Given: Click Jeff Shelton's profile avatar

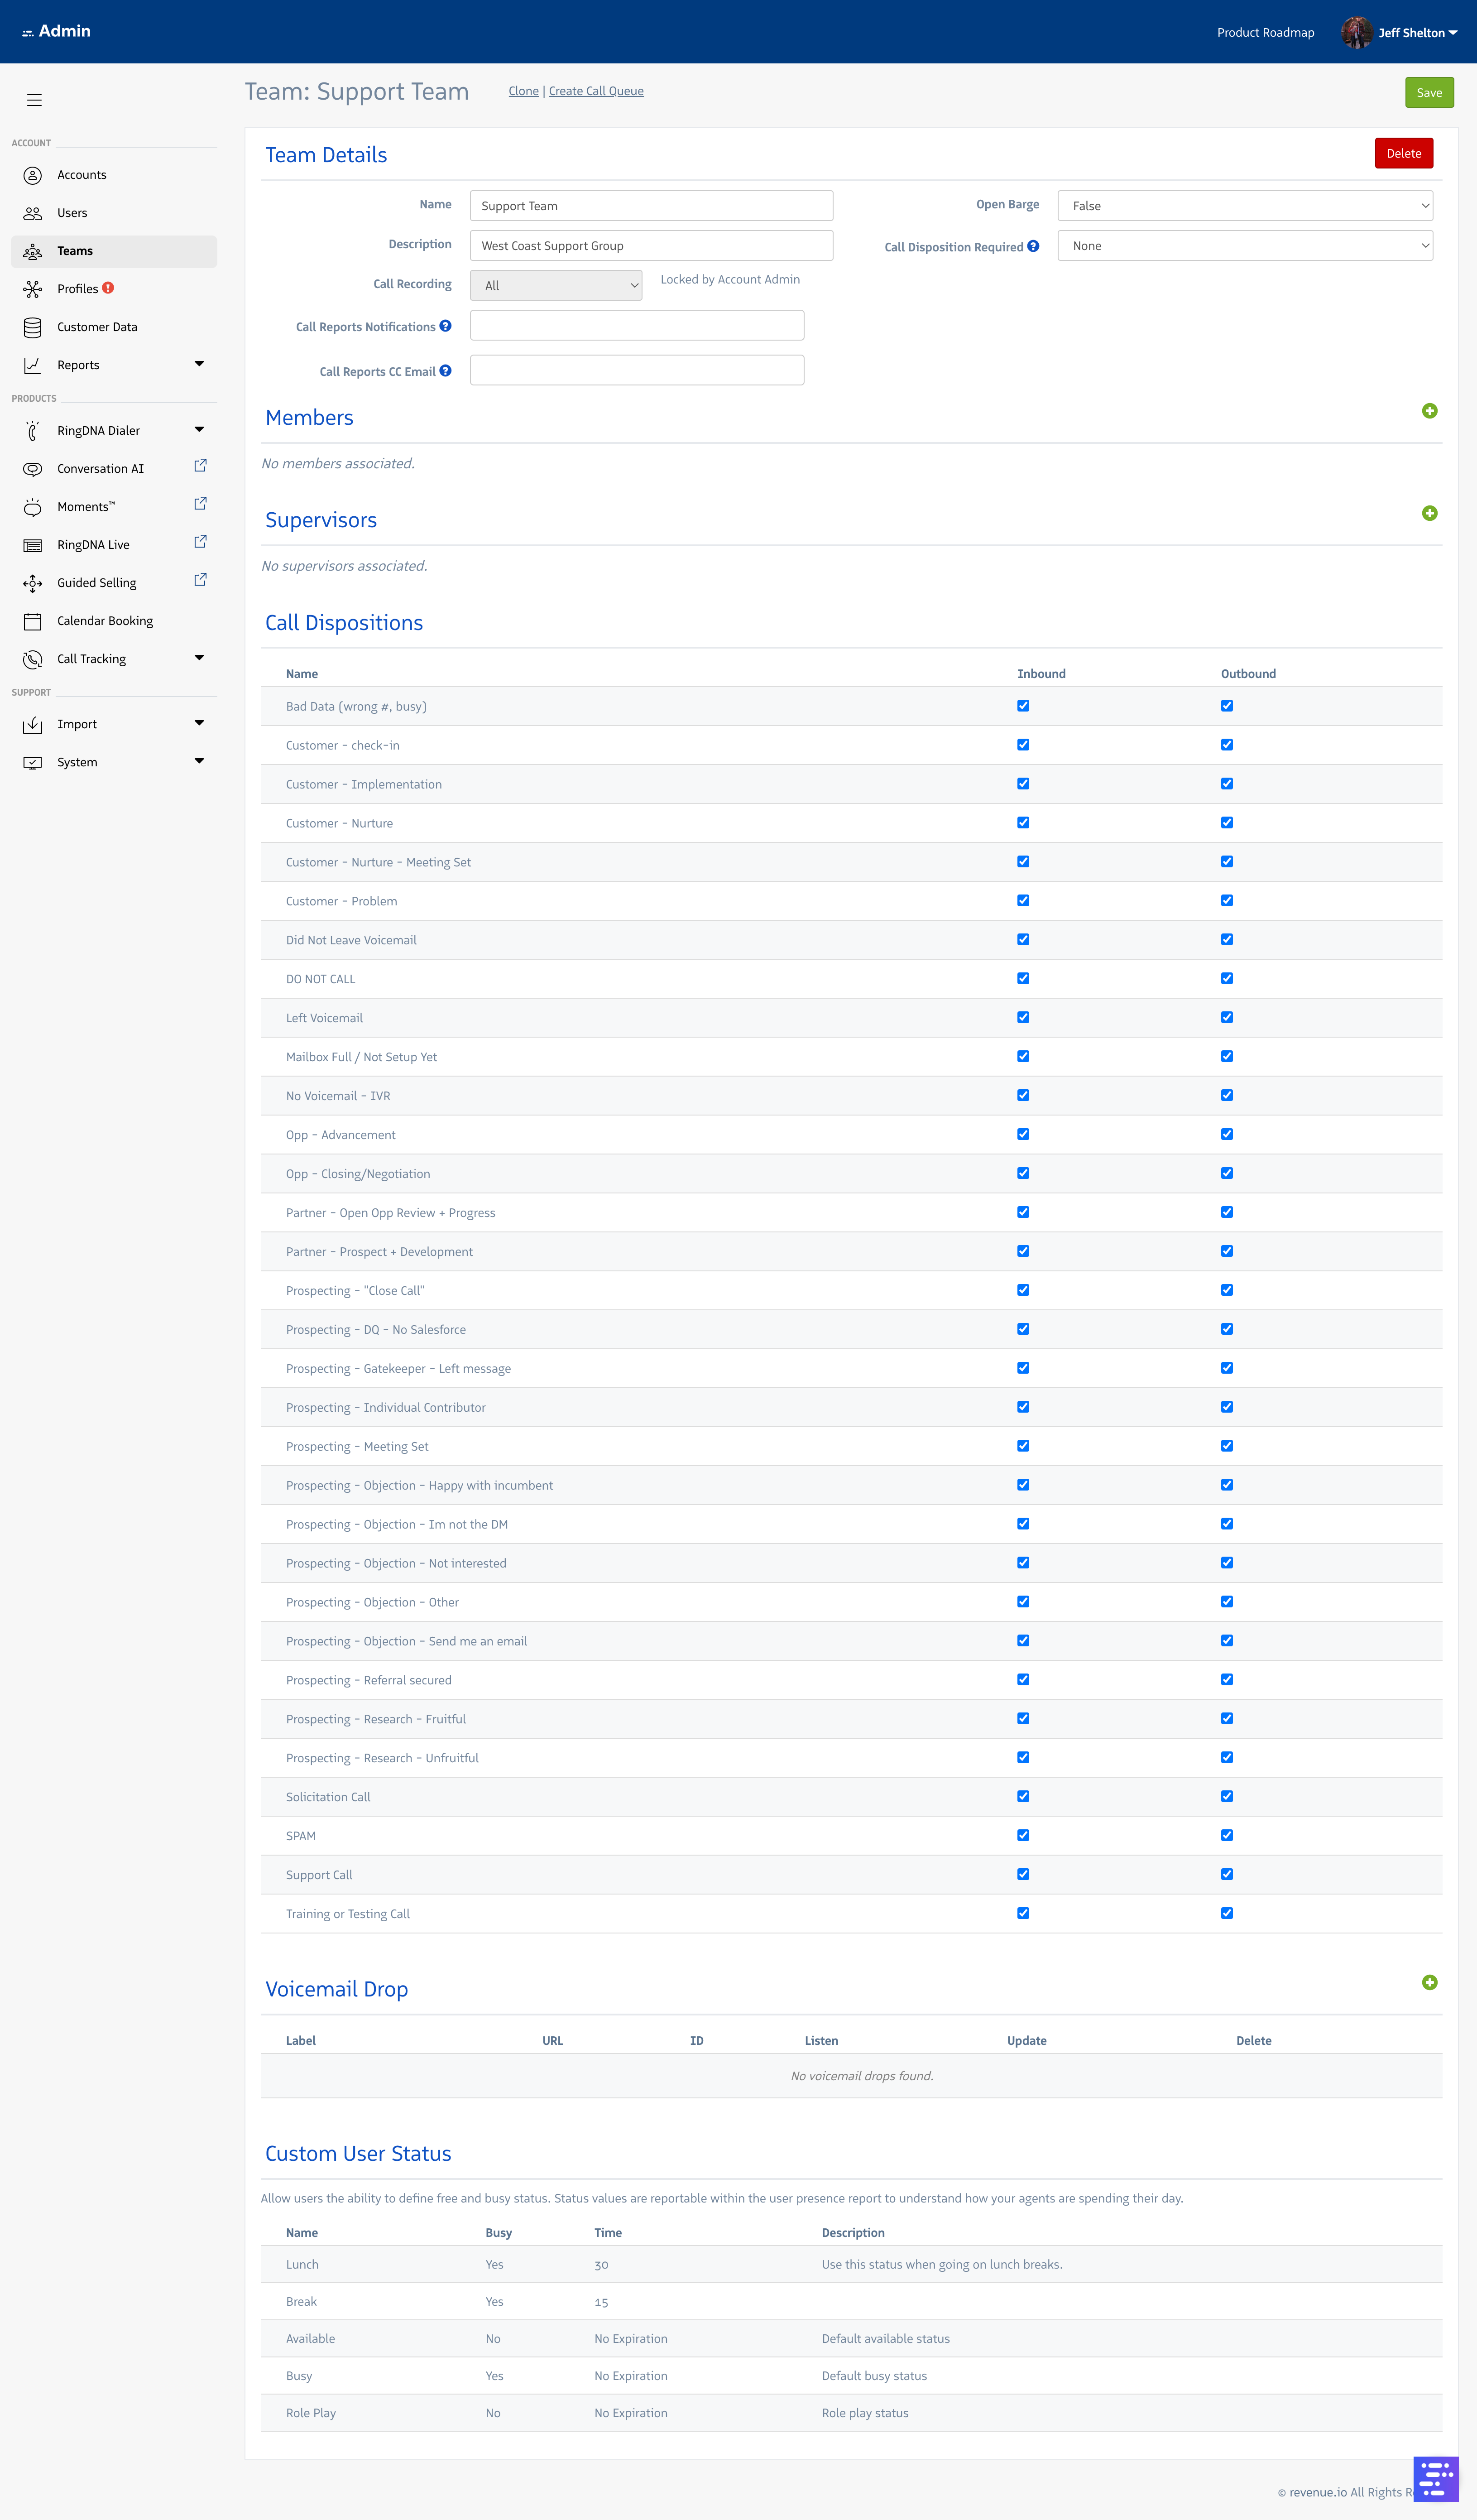Looking at the screenshot, I should (x=1356, y=33).
